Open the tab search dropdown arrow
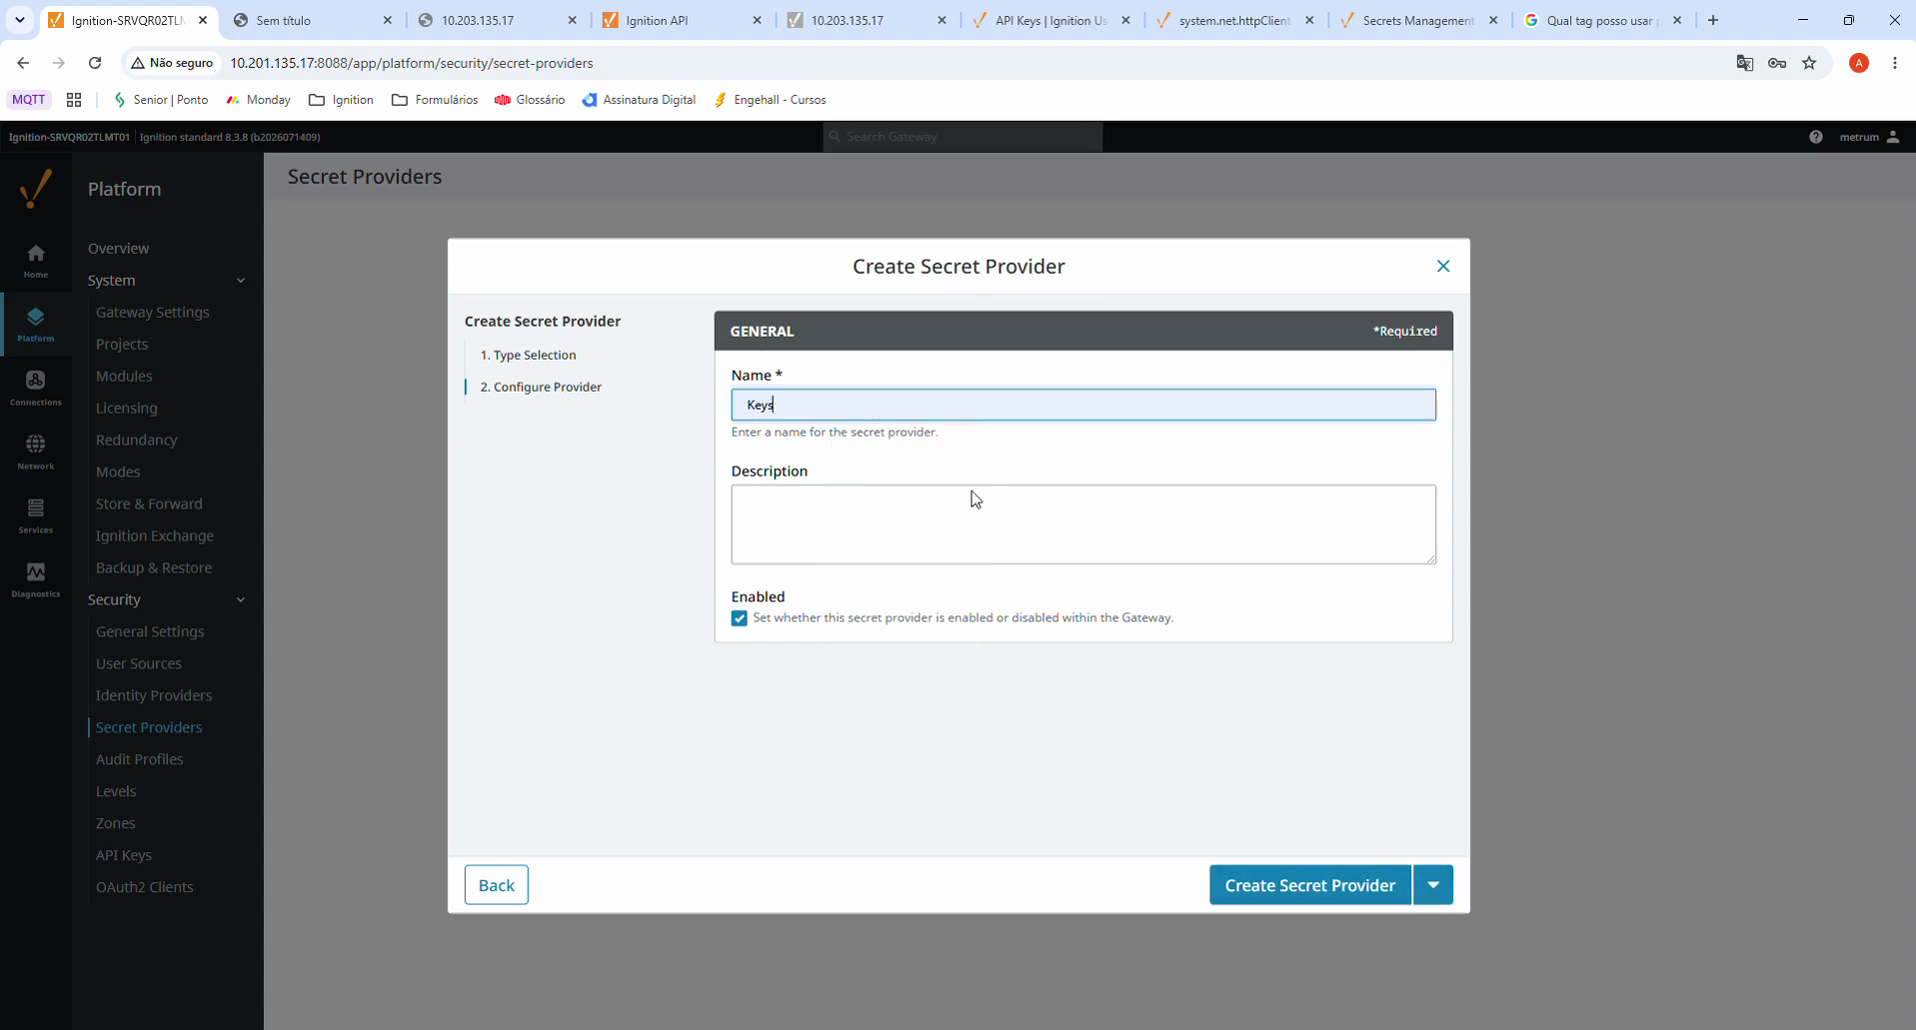Screen dimensions: 1916x1030 [x=19, y=20]
